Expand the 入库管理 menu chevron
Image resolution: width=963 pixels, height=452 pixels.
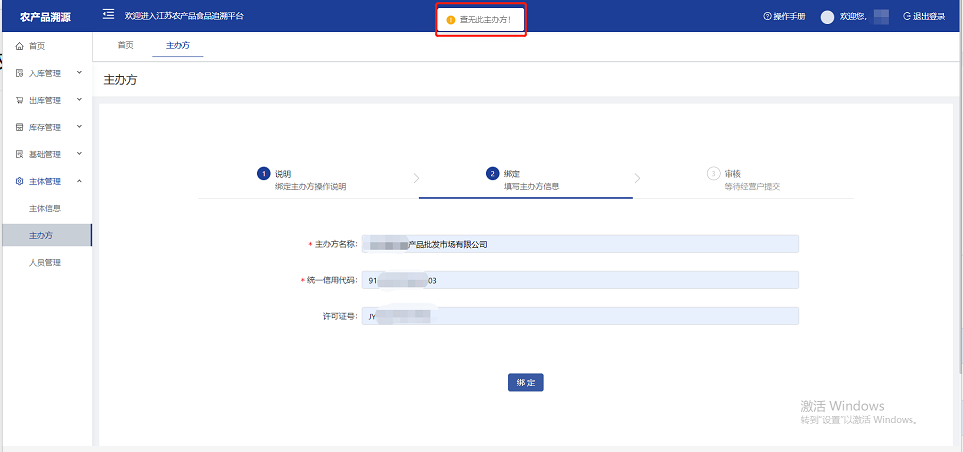(79, 72)
